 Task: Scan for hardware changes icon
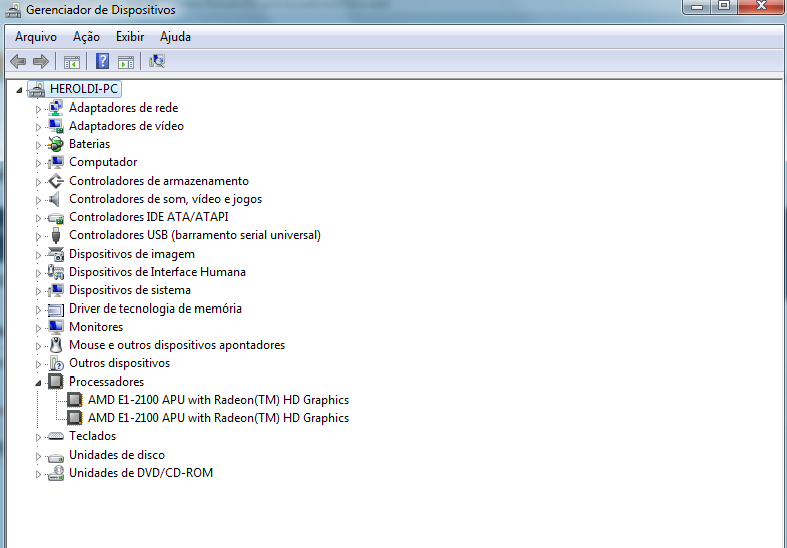pyautogui.click(x=157, y=61)
